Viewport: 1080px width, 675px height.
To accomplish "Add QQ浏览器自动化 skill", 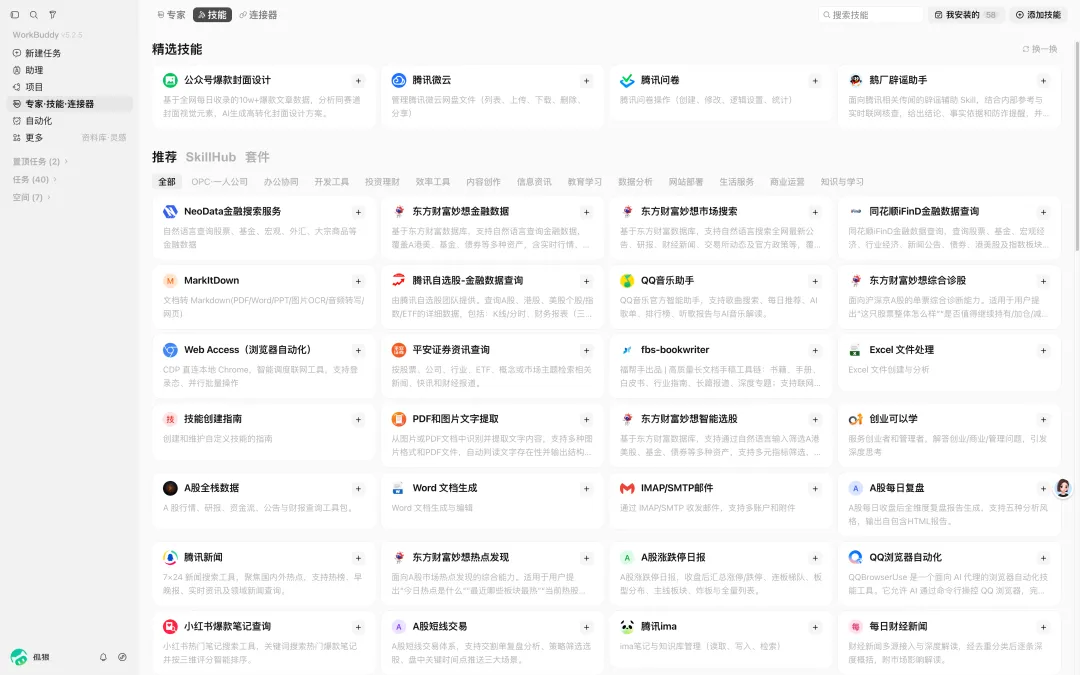I will click(1043, 558).
